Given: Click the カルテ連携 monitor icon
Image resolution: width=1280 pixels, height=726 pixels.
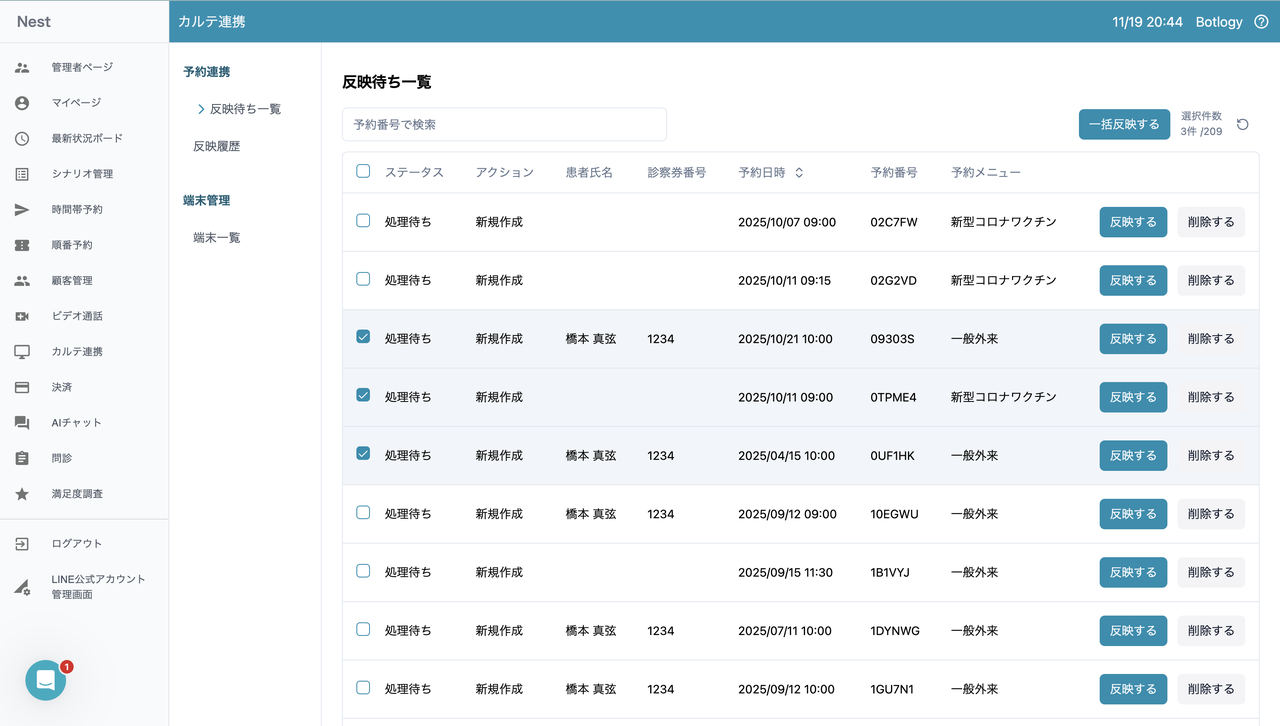Looking at the screenshot, I should [22, 352].
